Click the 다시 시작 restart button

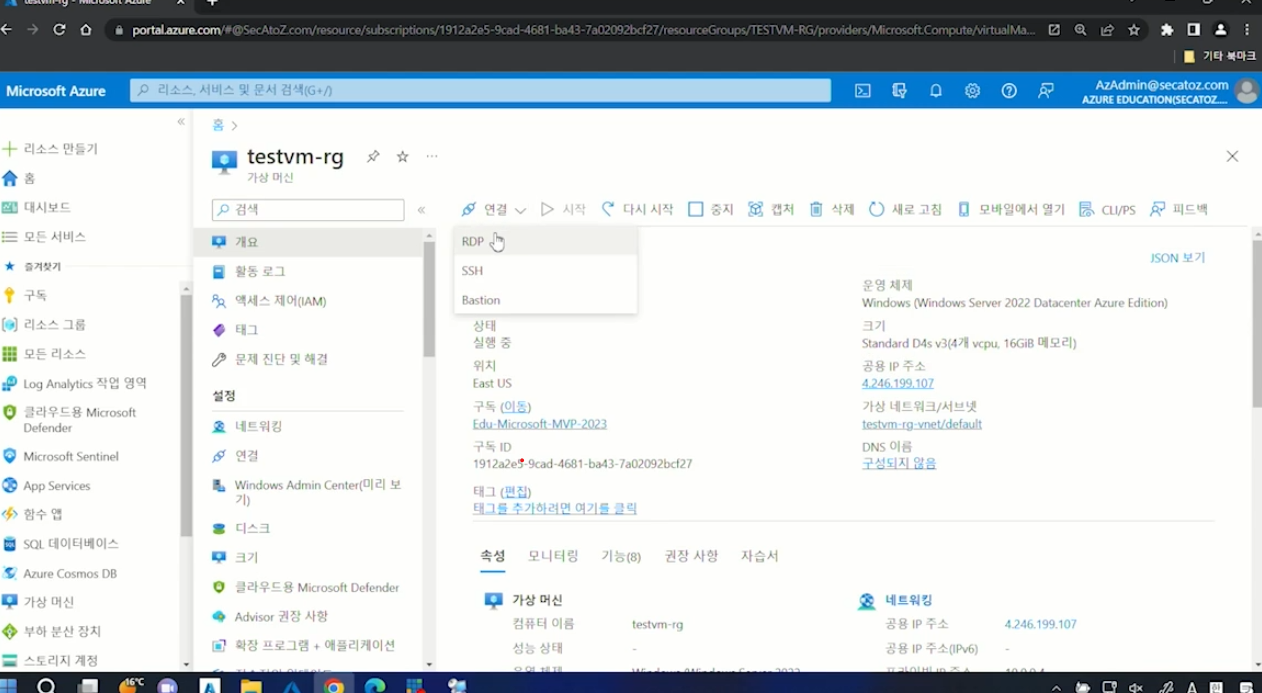(x=637, y=210)
